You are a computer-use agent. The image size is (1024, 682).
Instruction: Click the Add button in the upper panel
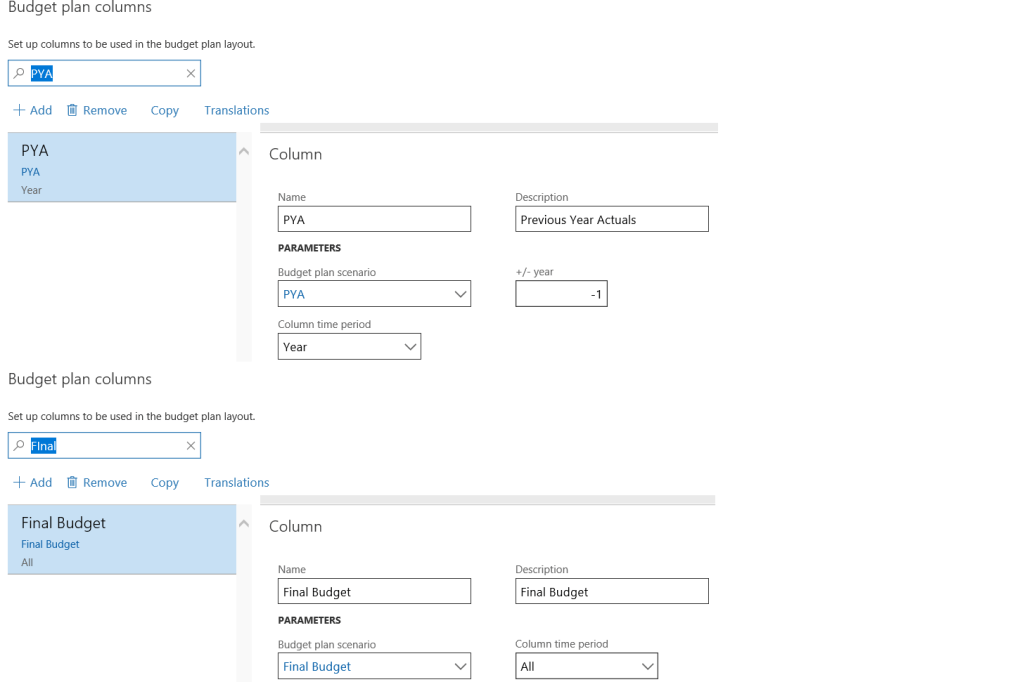[32, 110]
